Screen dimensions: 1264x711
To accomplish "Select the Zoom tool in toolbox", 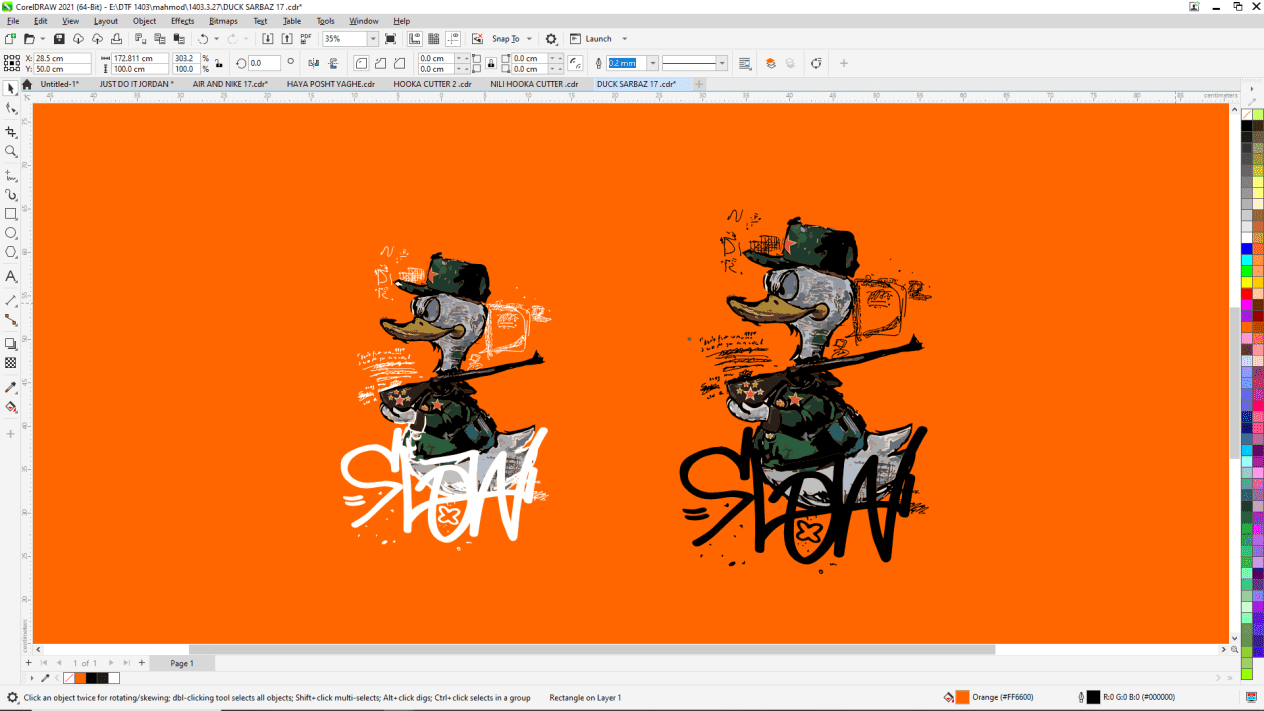I will (11, 152).
